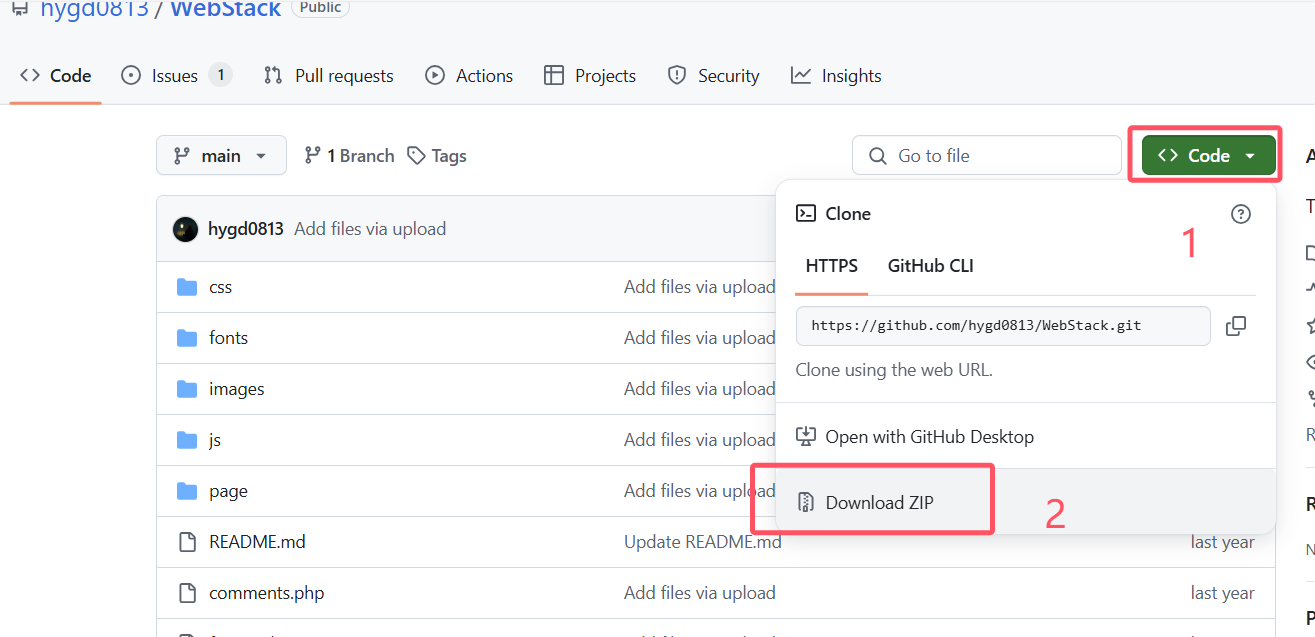
Task: Click the hygd0813 avatar beside the latest commit
Action: (x=185, y=229)
